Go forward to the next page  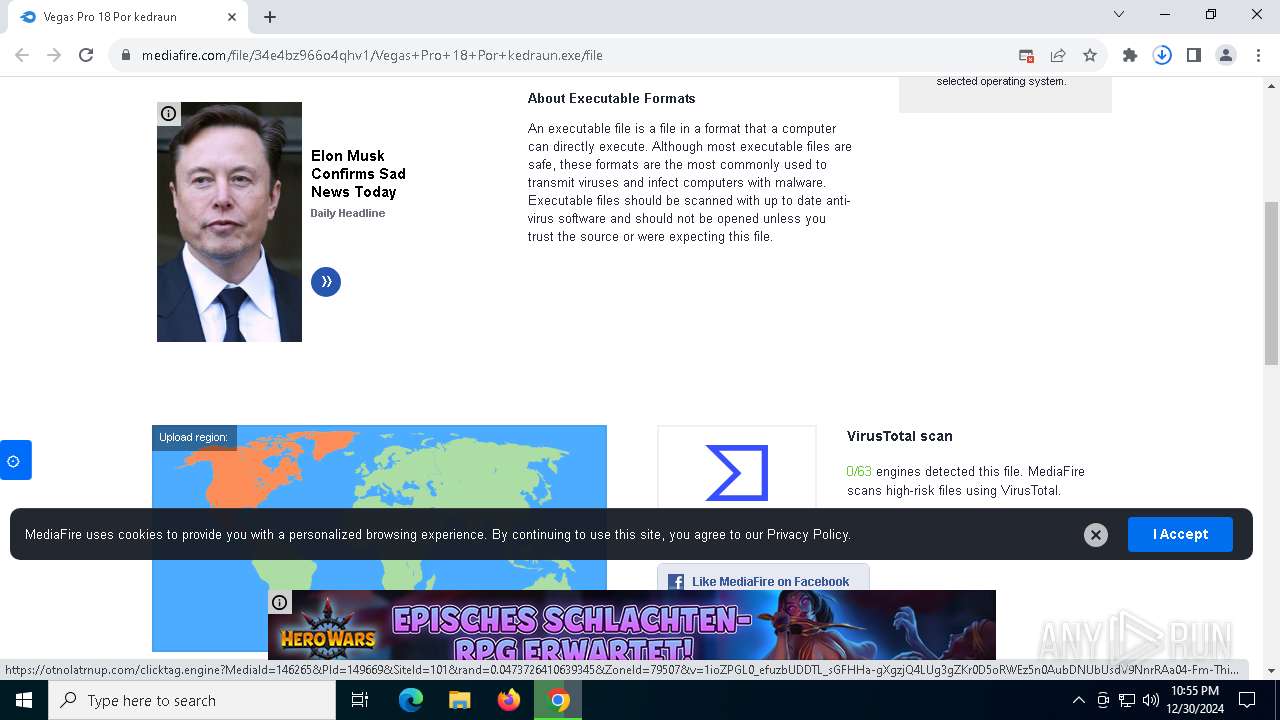(54, 55)
